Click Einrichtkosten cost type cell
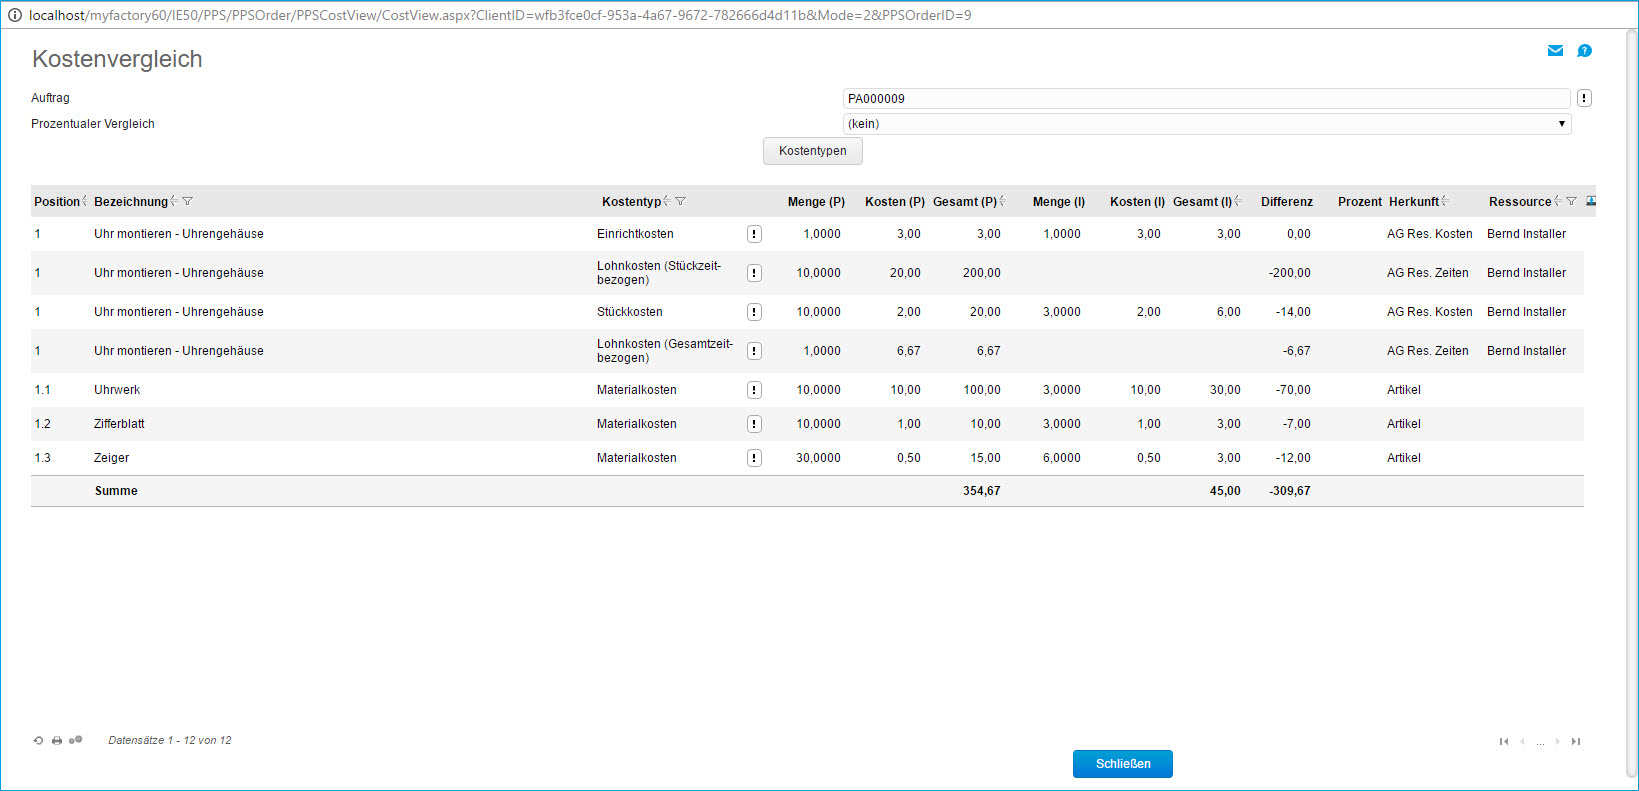 (635, 234)
